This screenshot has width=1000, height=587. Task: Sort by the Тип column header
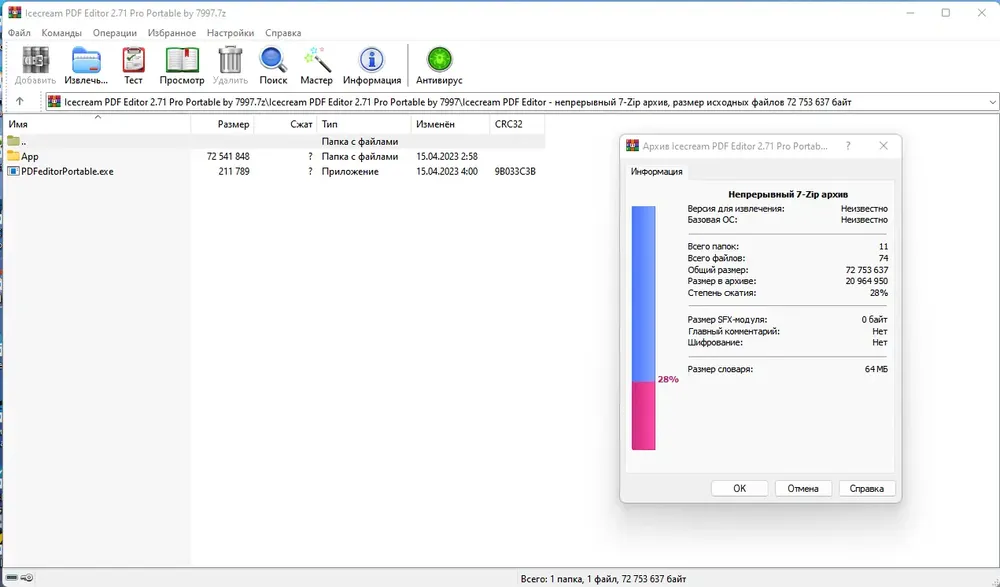364,124
